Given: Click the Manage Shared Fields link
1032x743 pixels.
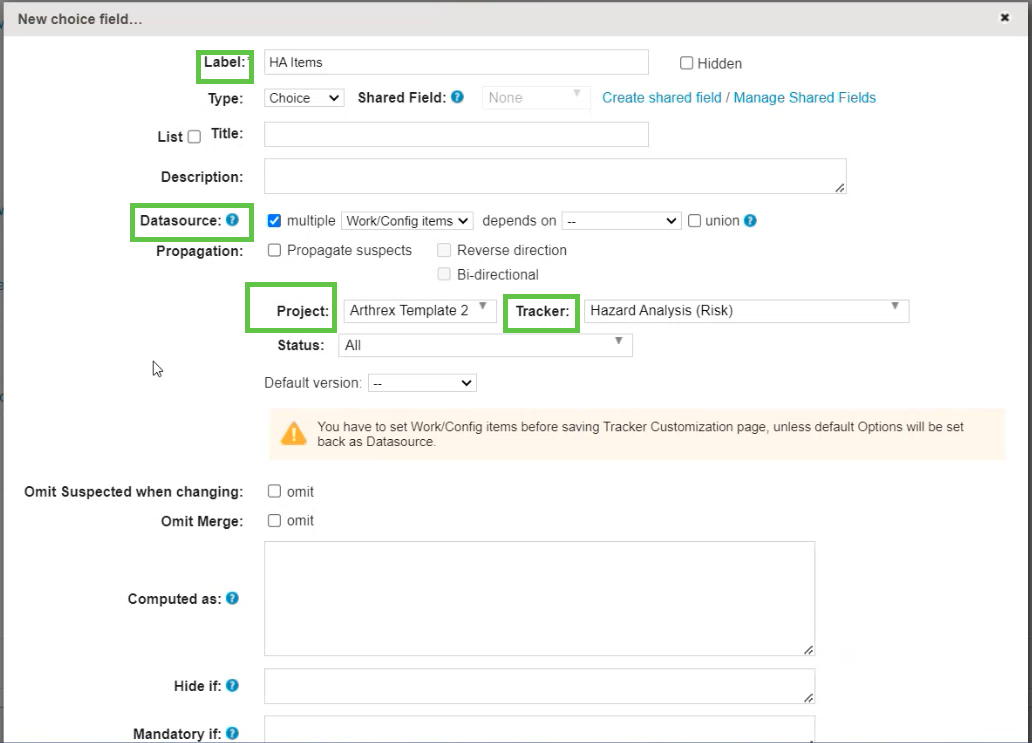Looking at the screenshot, I should click(804, 97).
